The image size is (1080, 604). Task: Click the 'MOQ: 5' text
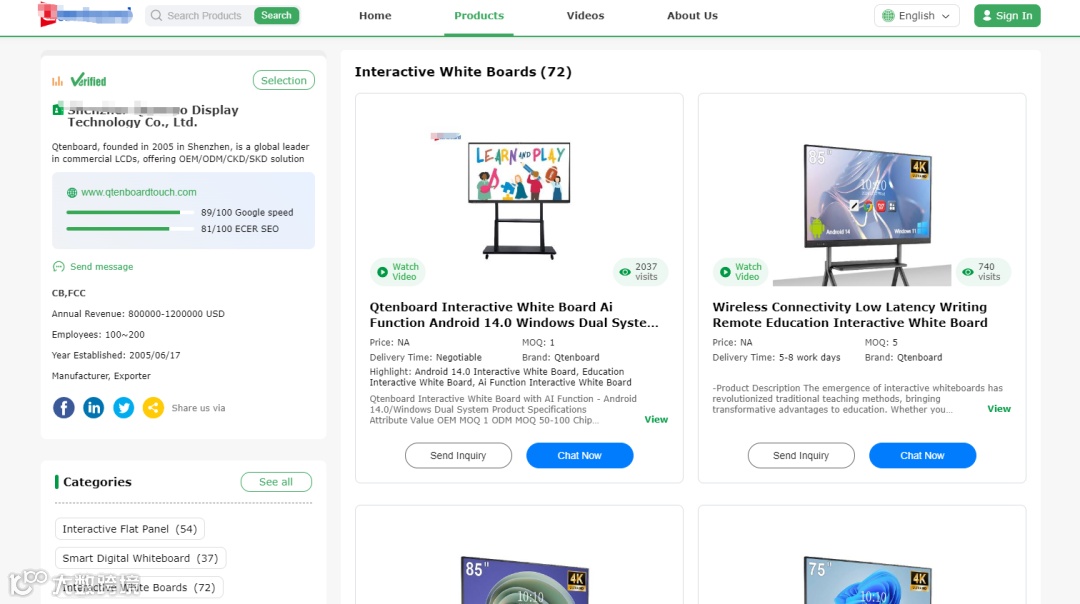pyautogui.click(x=881, y=342)
